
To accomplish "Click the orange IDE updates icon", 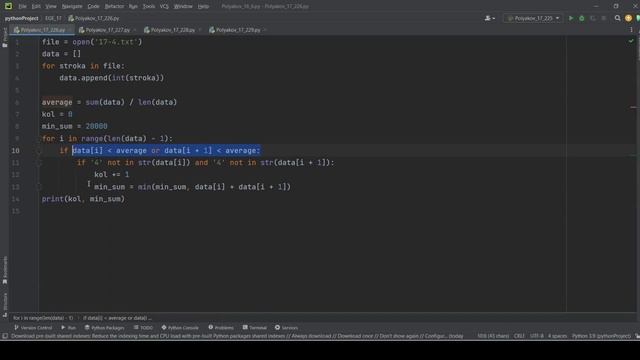I will pyautogui.click(x=629, y=18).
